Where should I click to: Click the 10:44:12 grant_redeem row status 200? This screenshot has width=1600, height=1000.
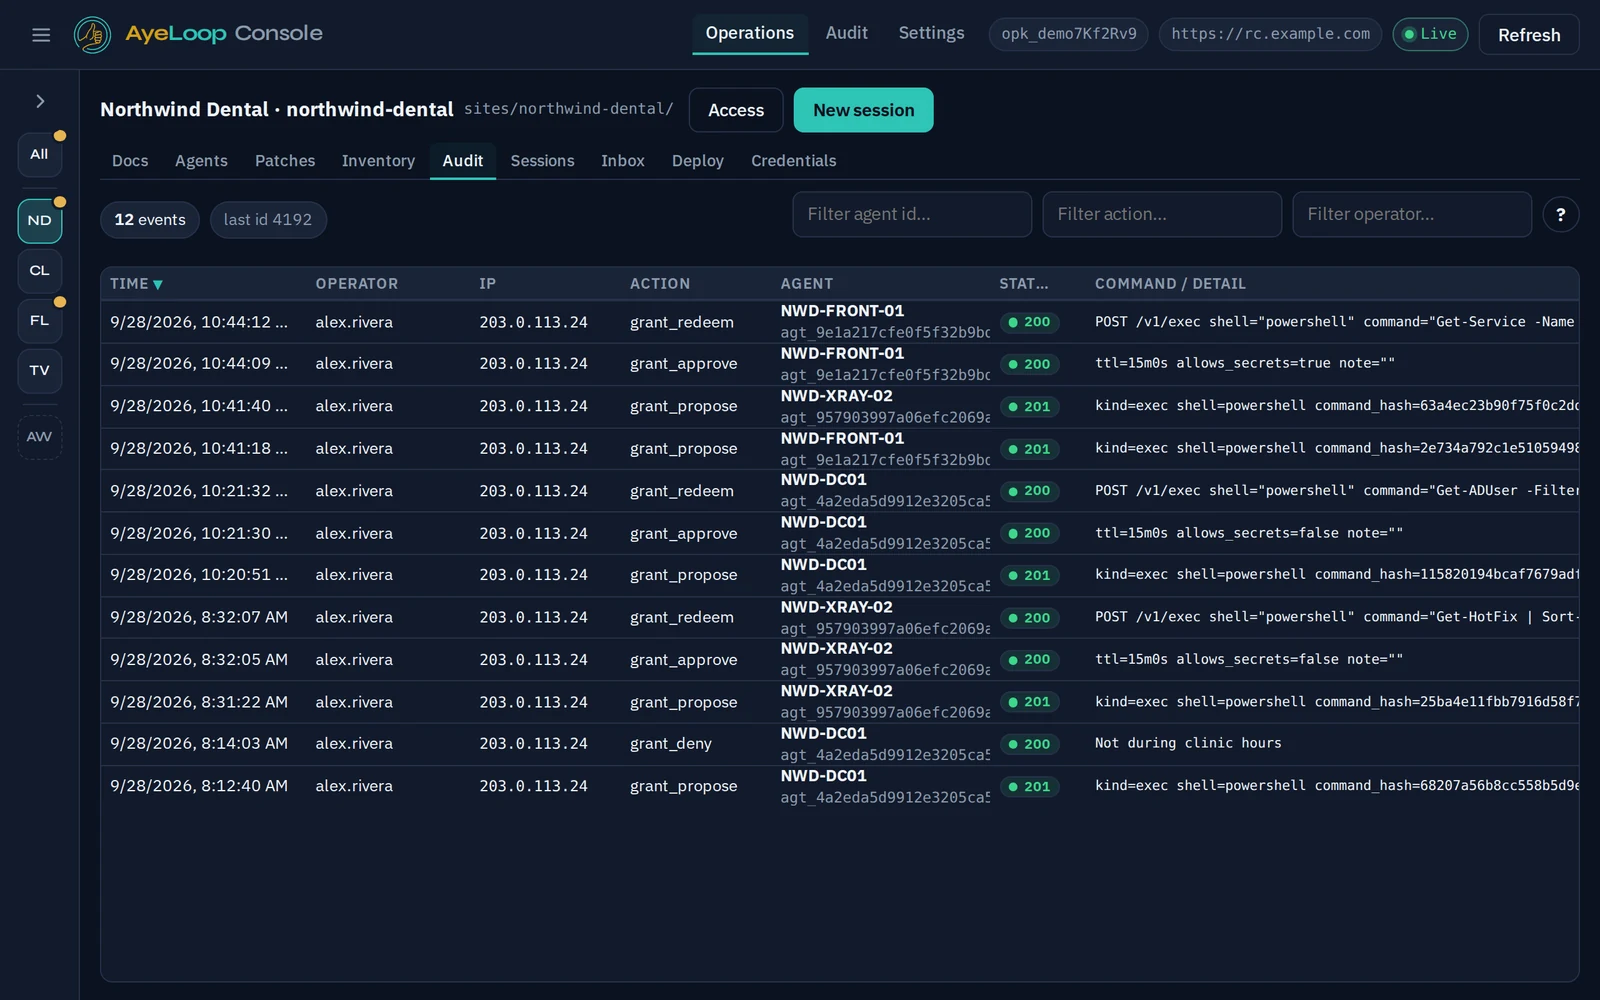pyautogui.click(x=1029, y=322)
